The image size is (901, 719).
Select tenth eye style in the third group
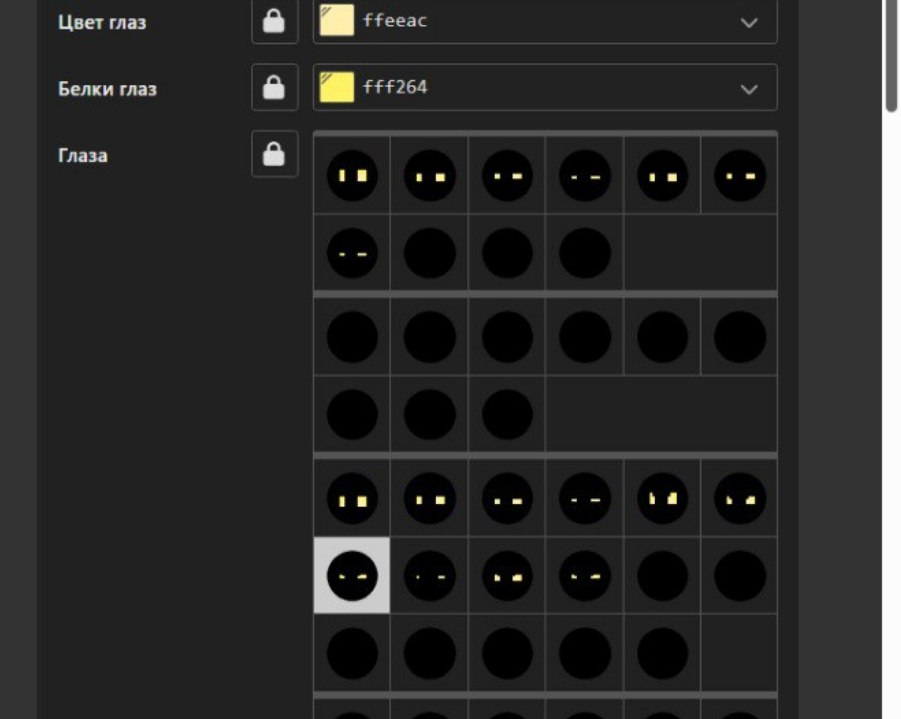pos(584,576)
